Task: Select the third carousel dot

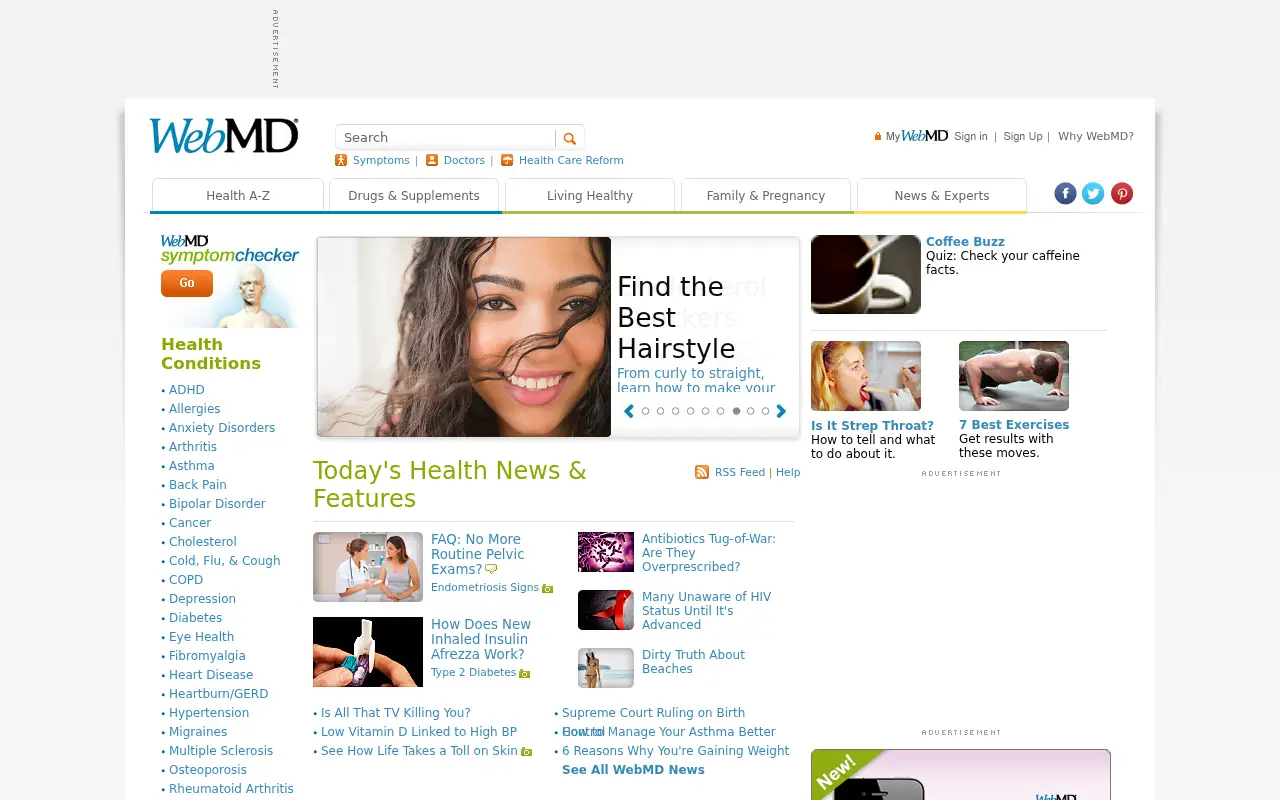Action: tap(675, 411)
